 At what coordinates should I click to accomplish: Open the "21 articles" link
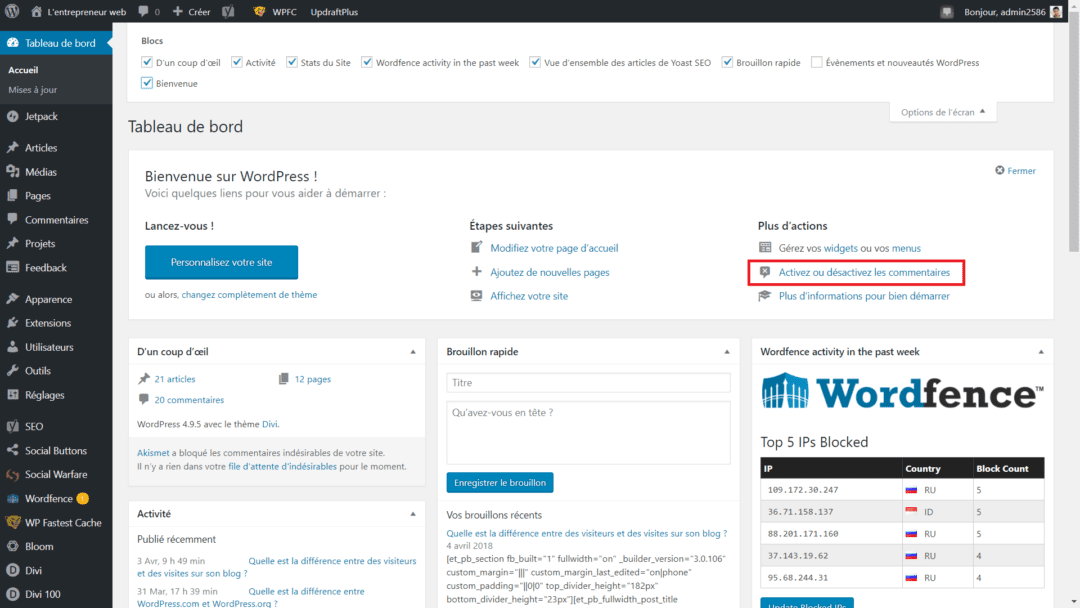click(174, 379)
